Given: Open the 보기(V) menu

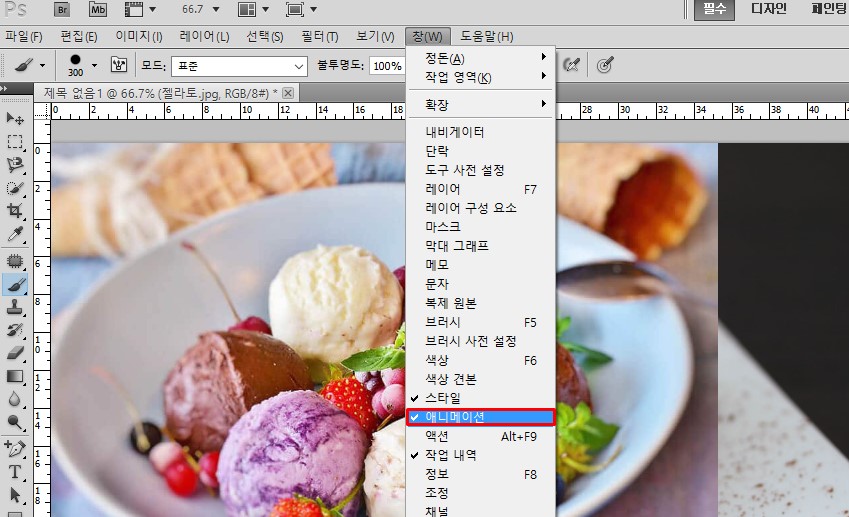Looking at the screenshot, I should click(x=375, y=36).
